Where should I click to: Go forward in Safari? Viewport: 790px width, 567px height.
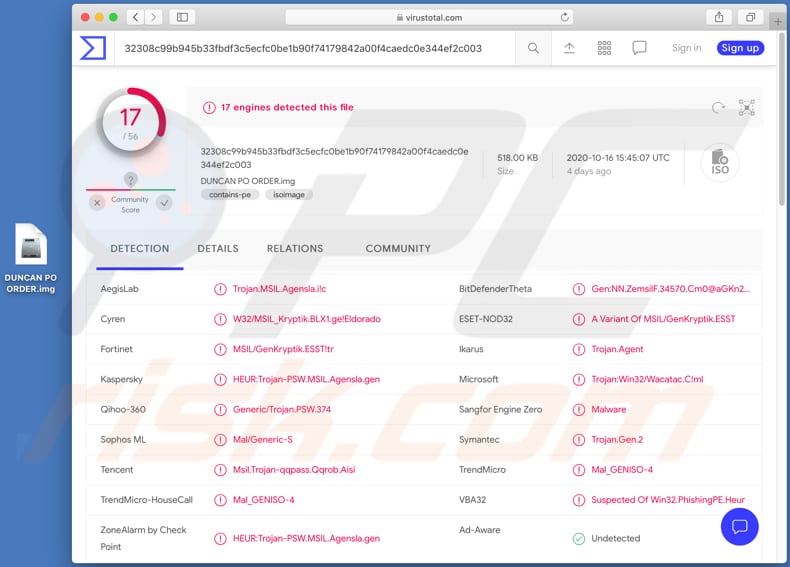click(x=154, y=17)
